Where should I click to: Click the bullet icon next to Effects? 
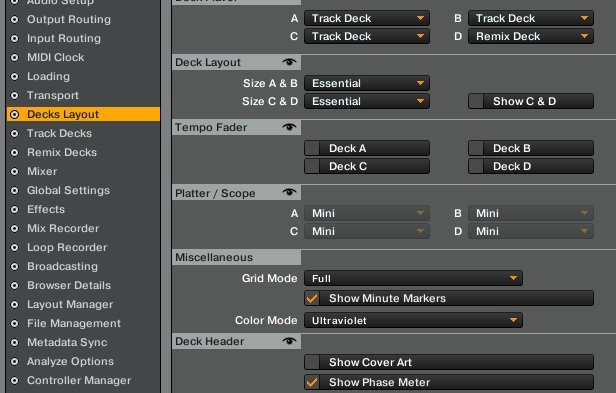[15, 209]
